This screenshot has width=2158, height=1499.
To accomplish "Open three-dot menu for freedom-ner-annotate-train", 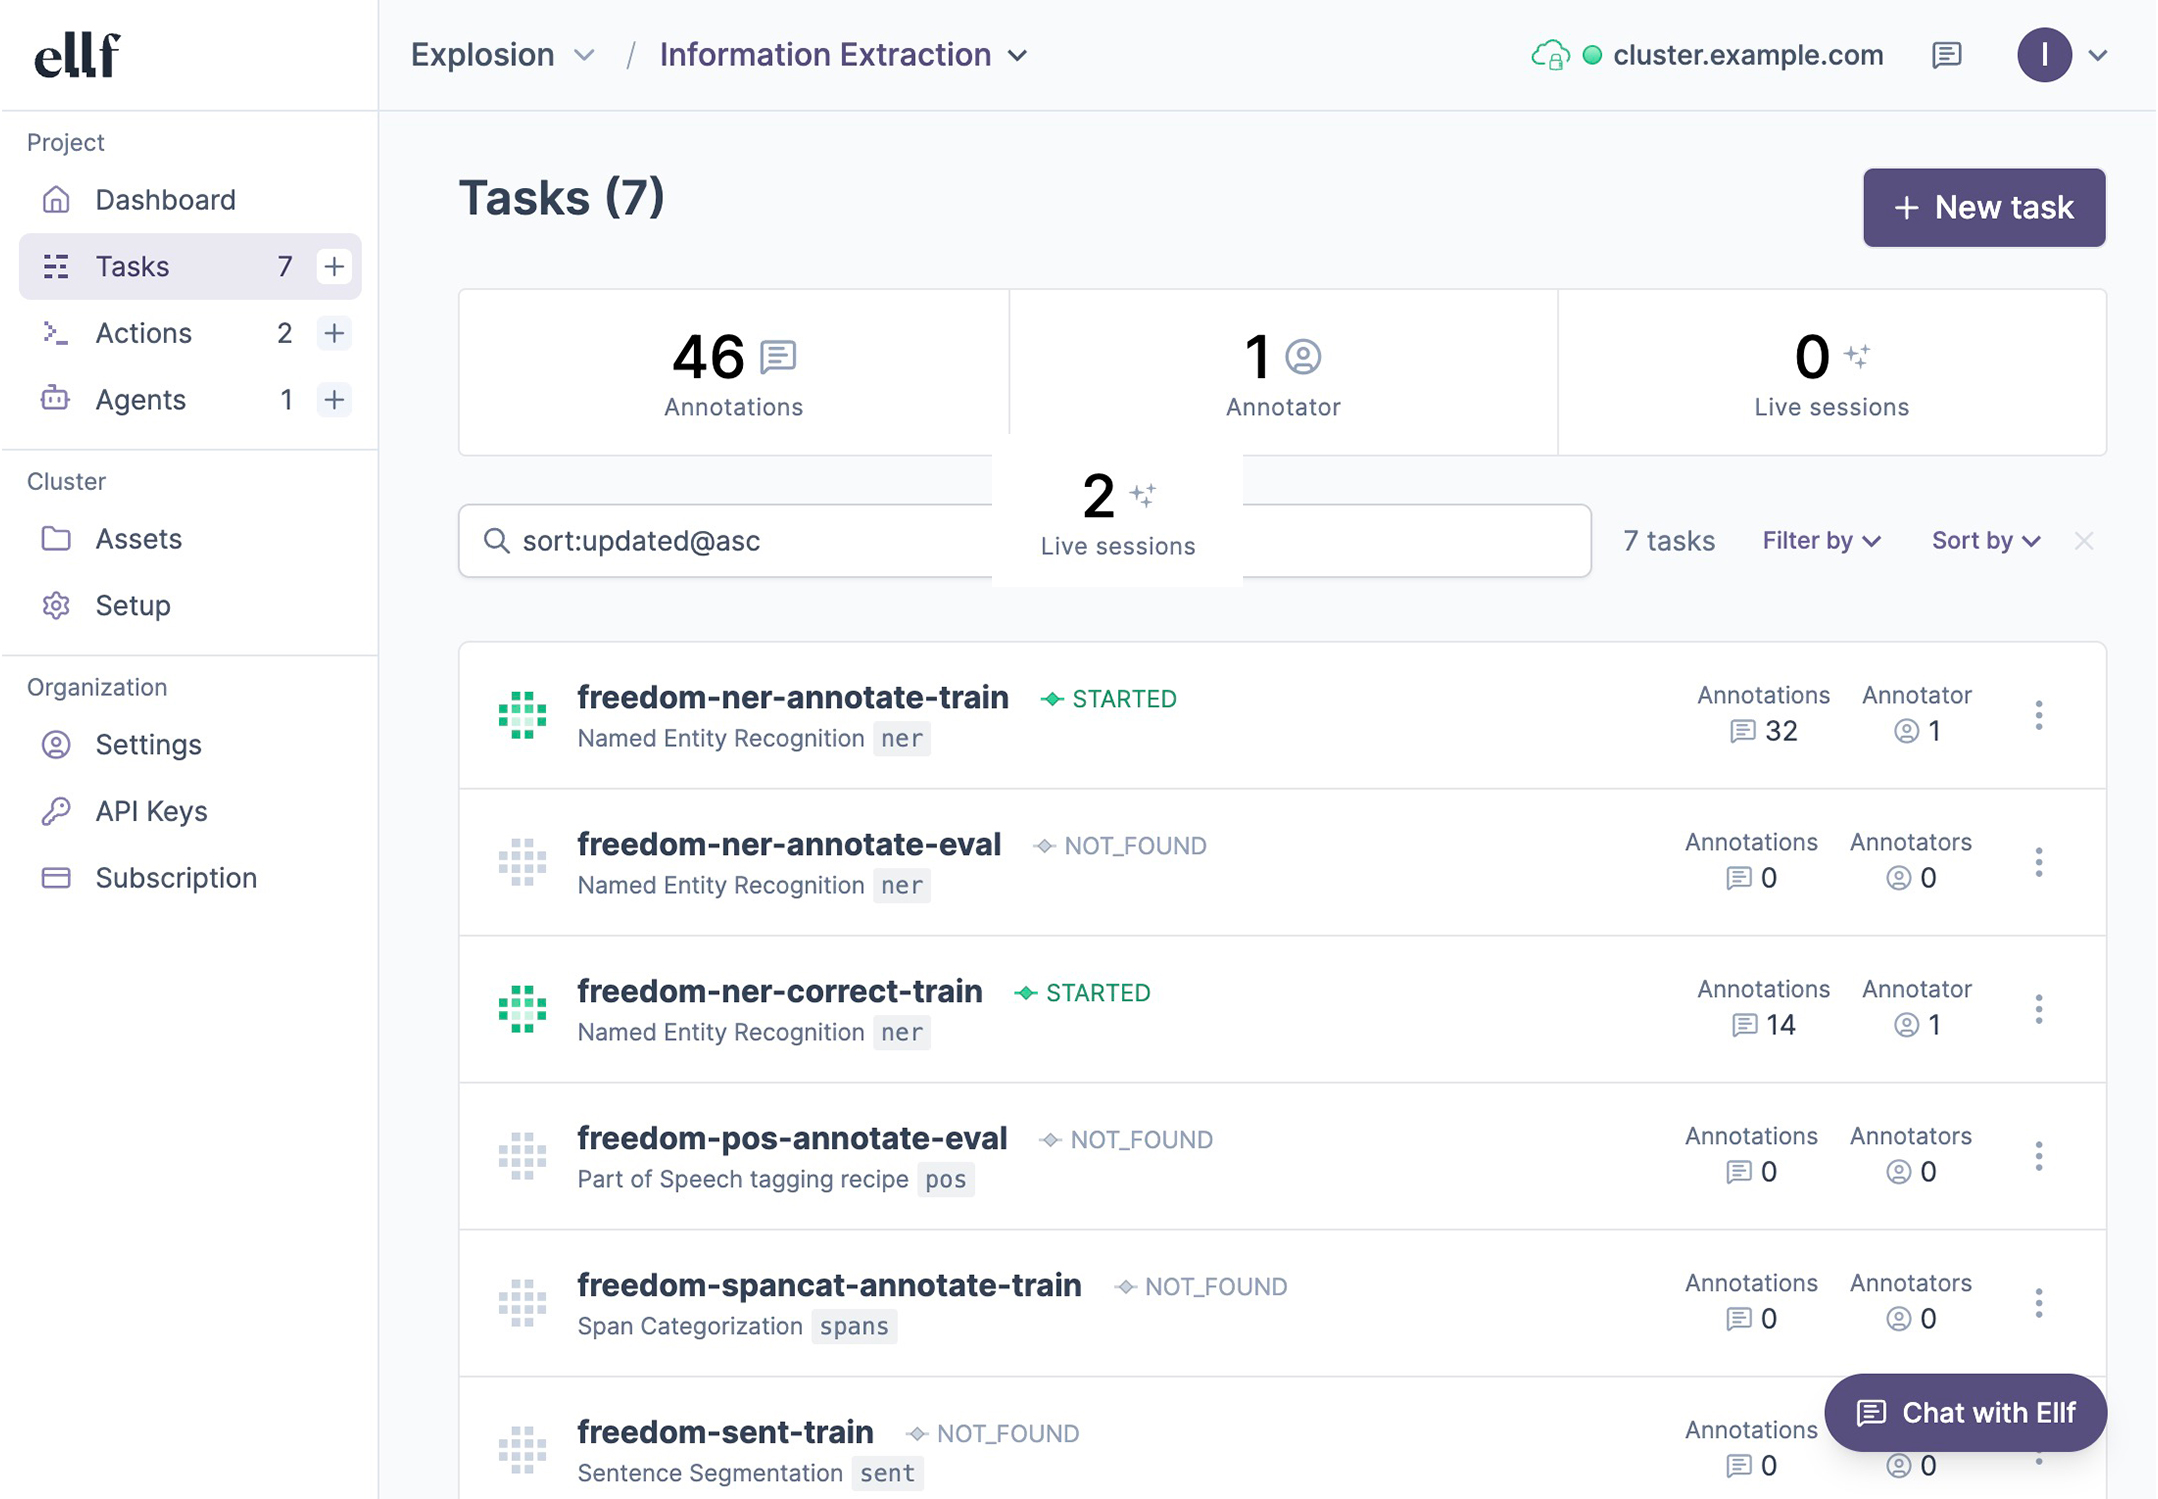I will (2038, 715).
